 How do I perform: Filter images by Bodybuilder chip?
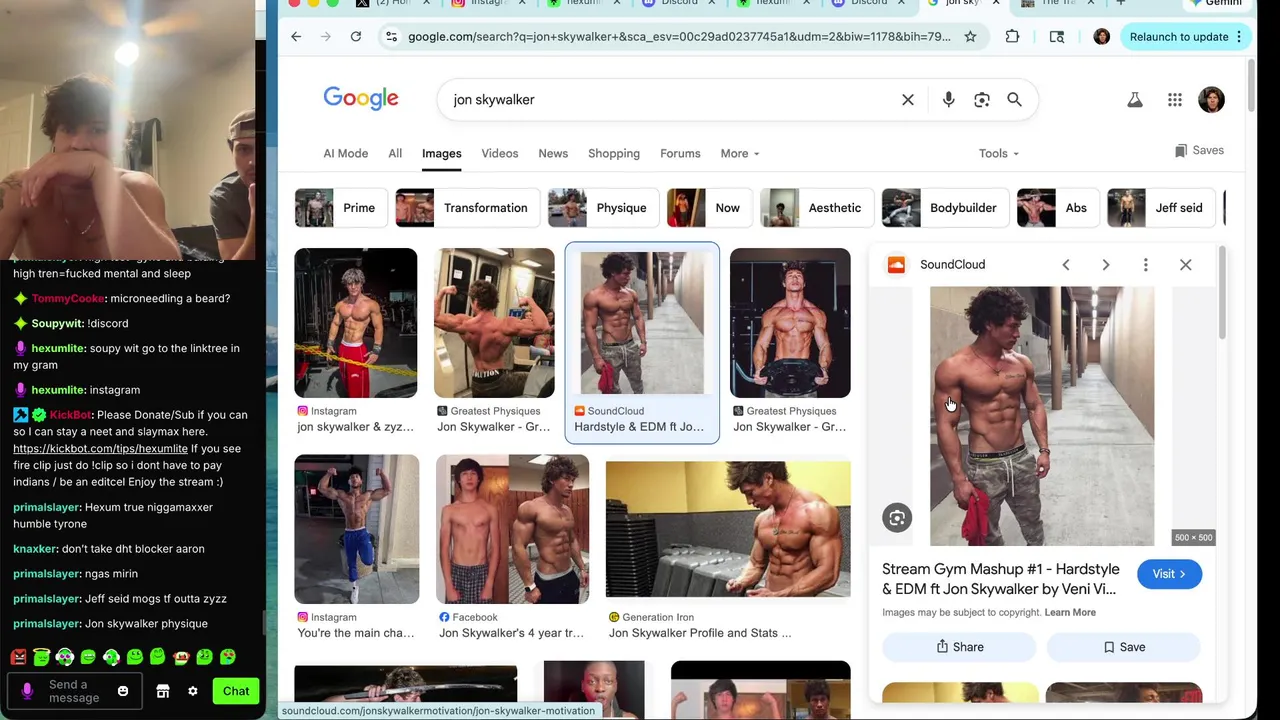click(x=945, y=208)
